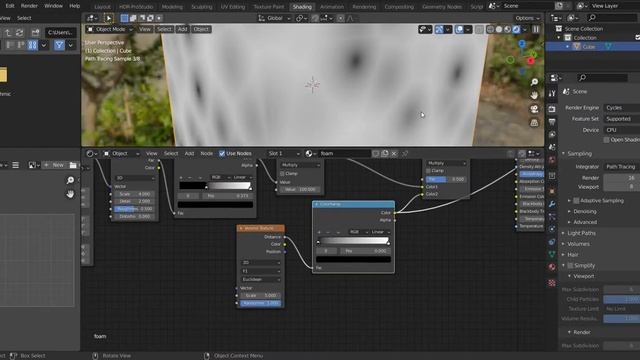This screenshot has width=640, height=360.
Task: Select solid viewport shading mode
Action: tap(499, 29)
